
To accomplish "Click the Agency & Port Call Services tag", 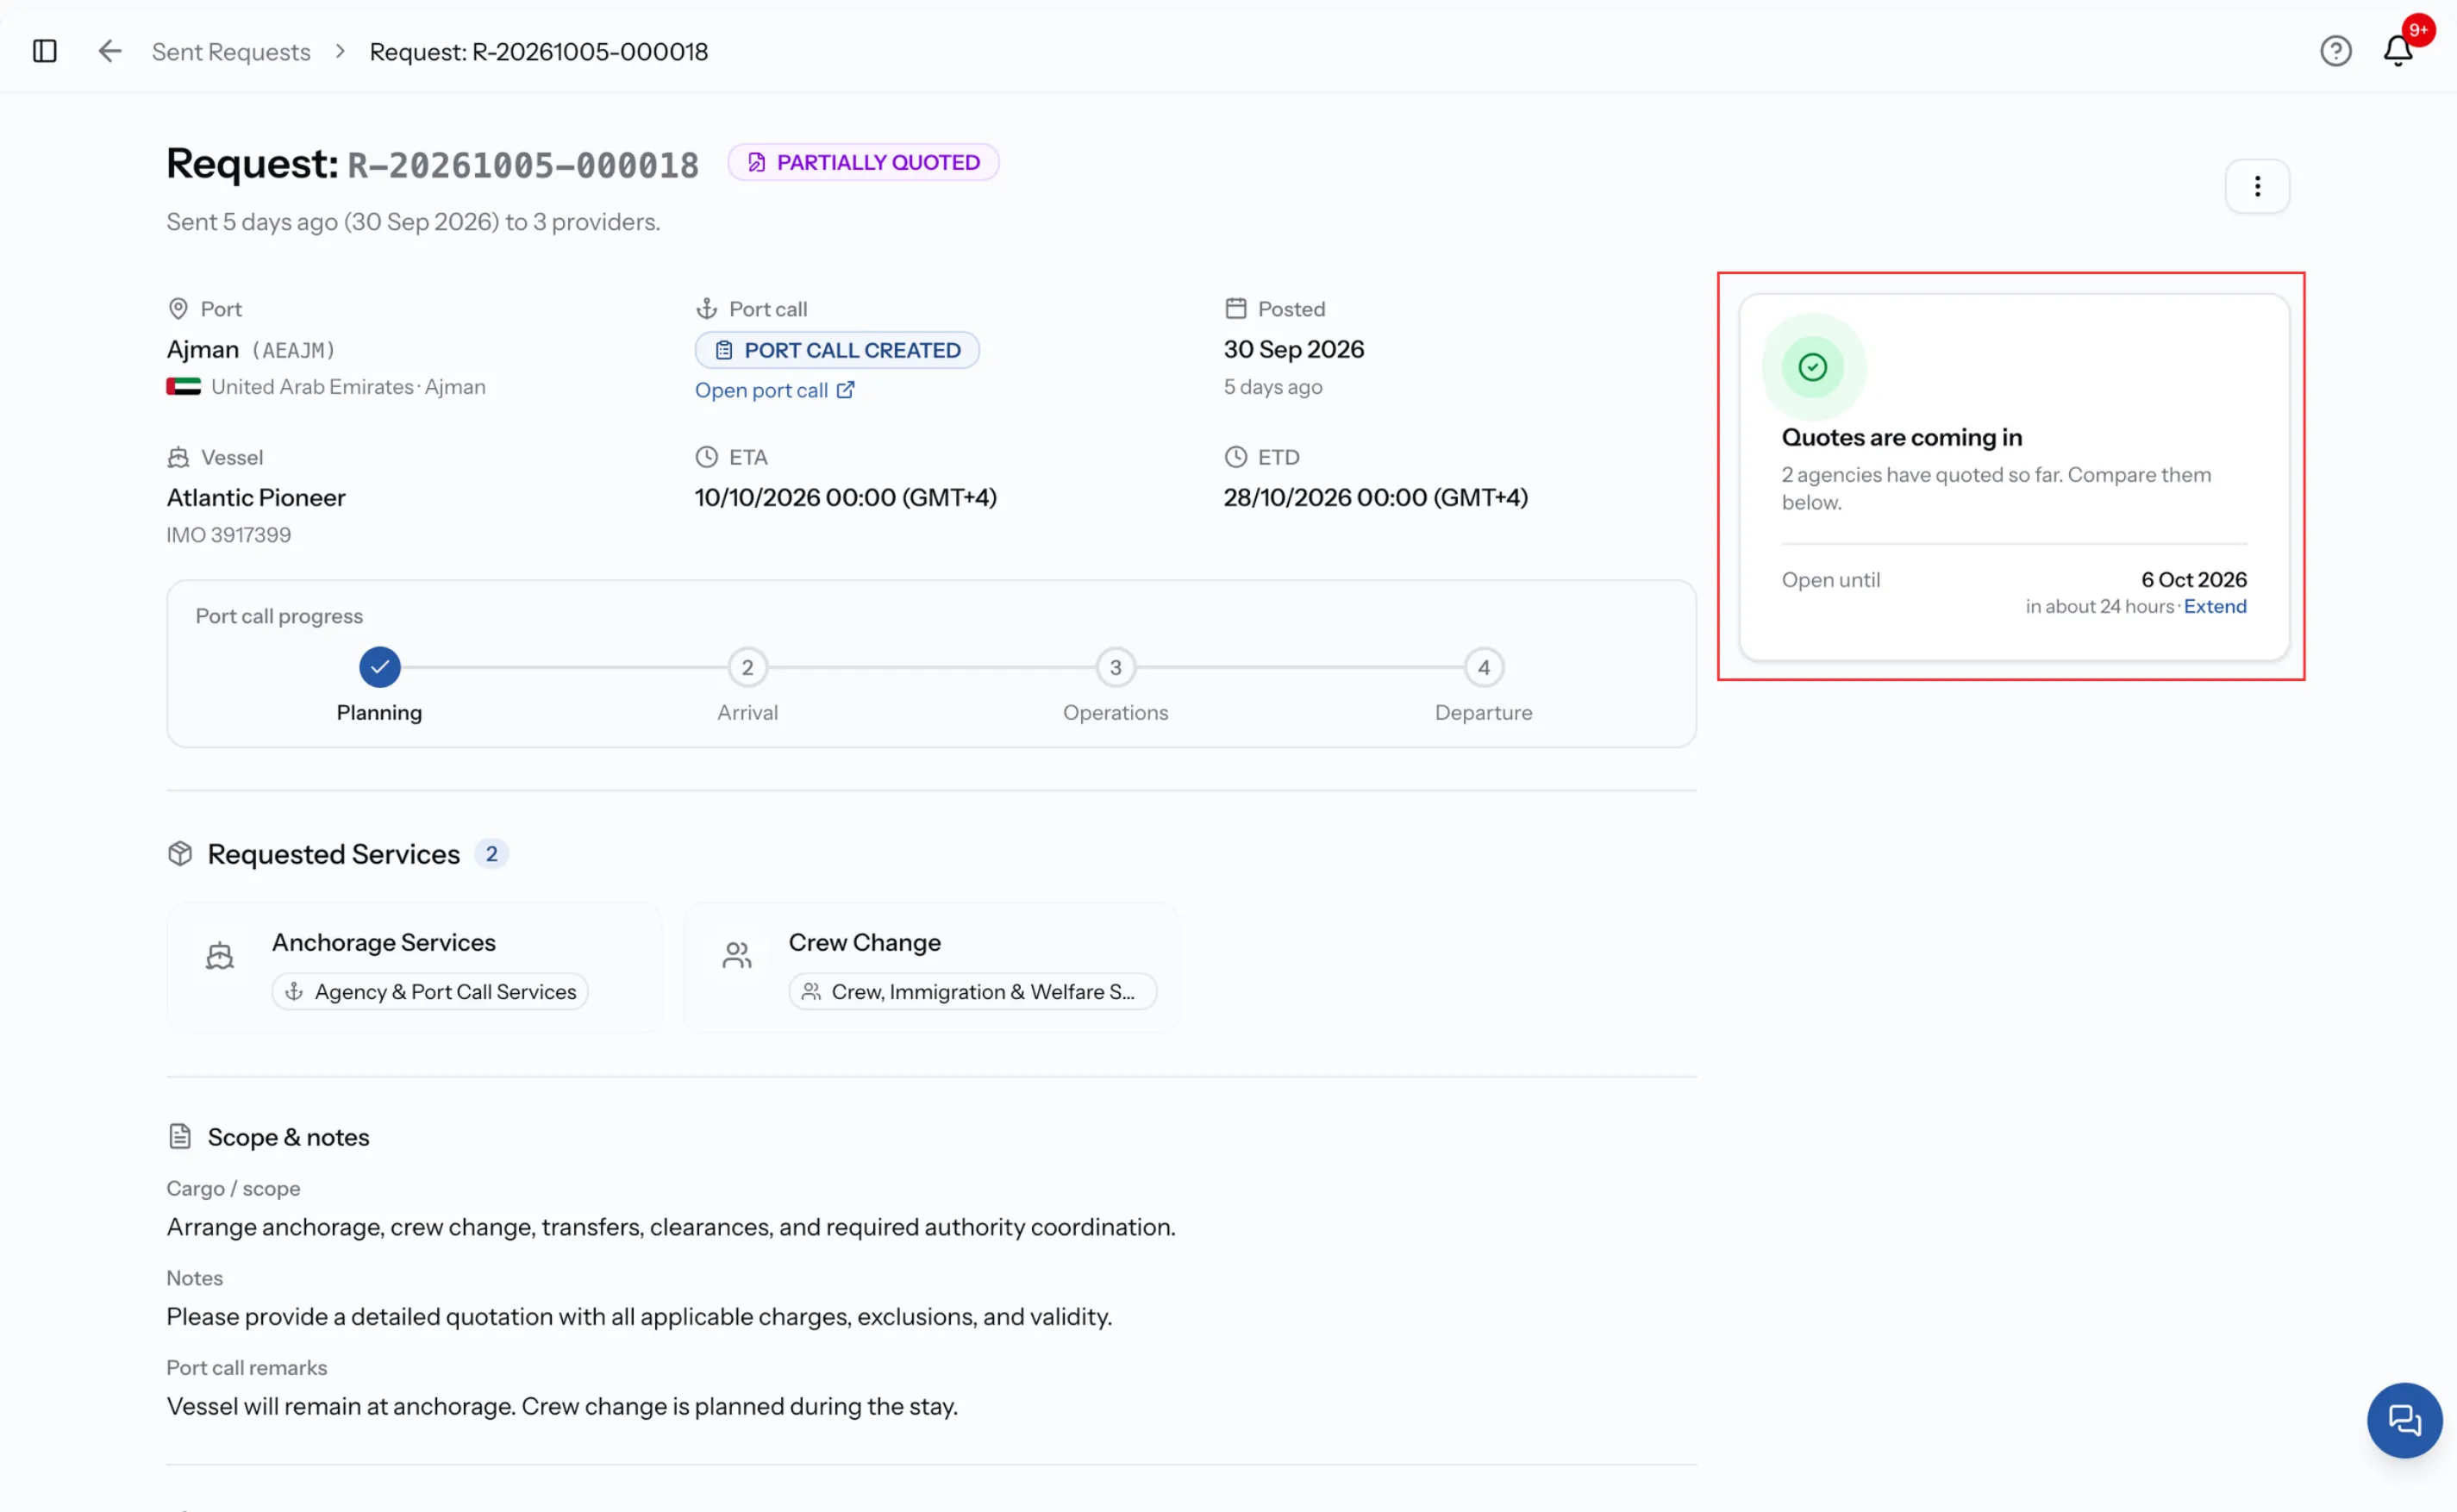I will click(x=430, y=992).
